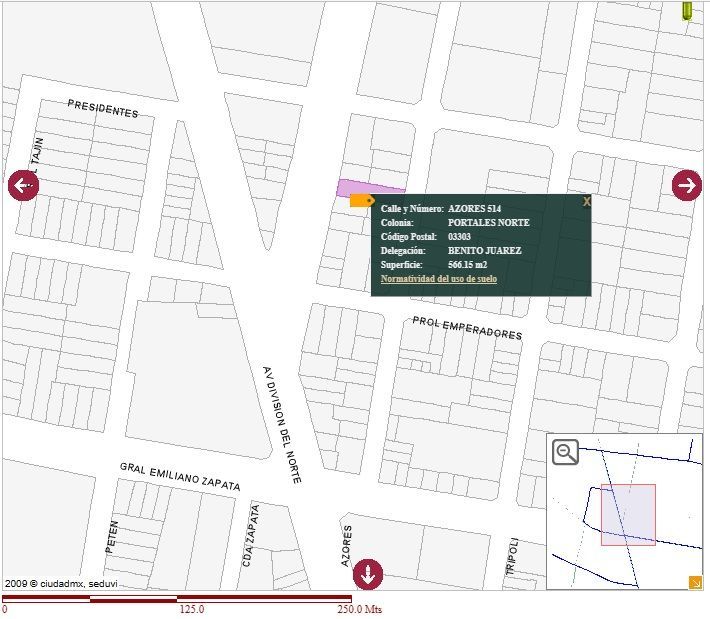This screenshot has width=710, height=619.
Task: Click the PRESIDENTES street label
Action: tap(103, 109)
